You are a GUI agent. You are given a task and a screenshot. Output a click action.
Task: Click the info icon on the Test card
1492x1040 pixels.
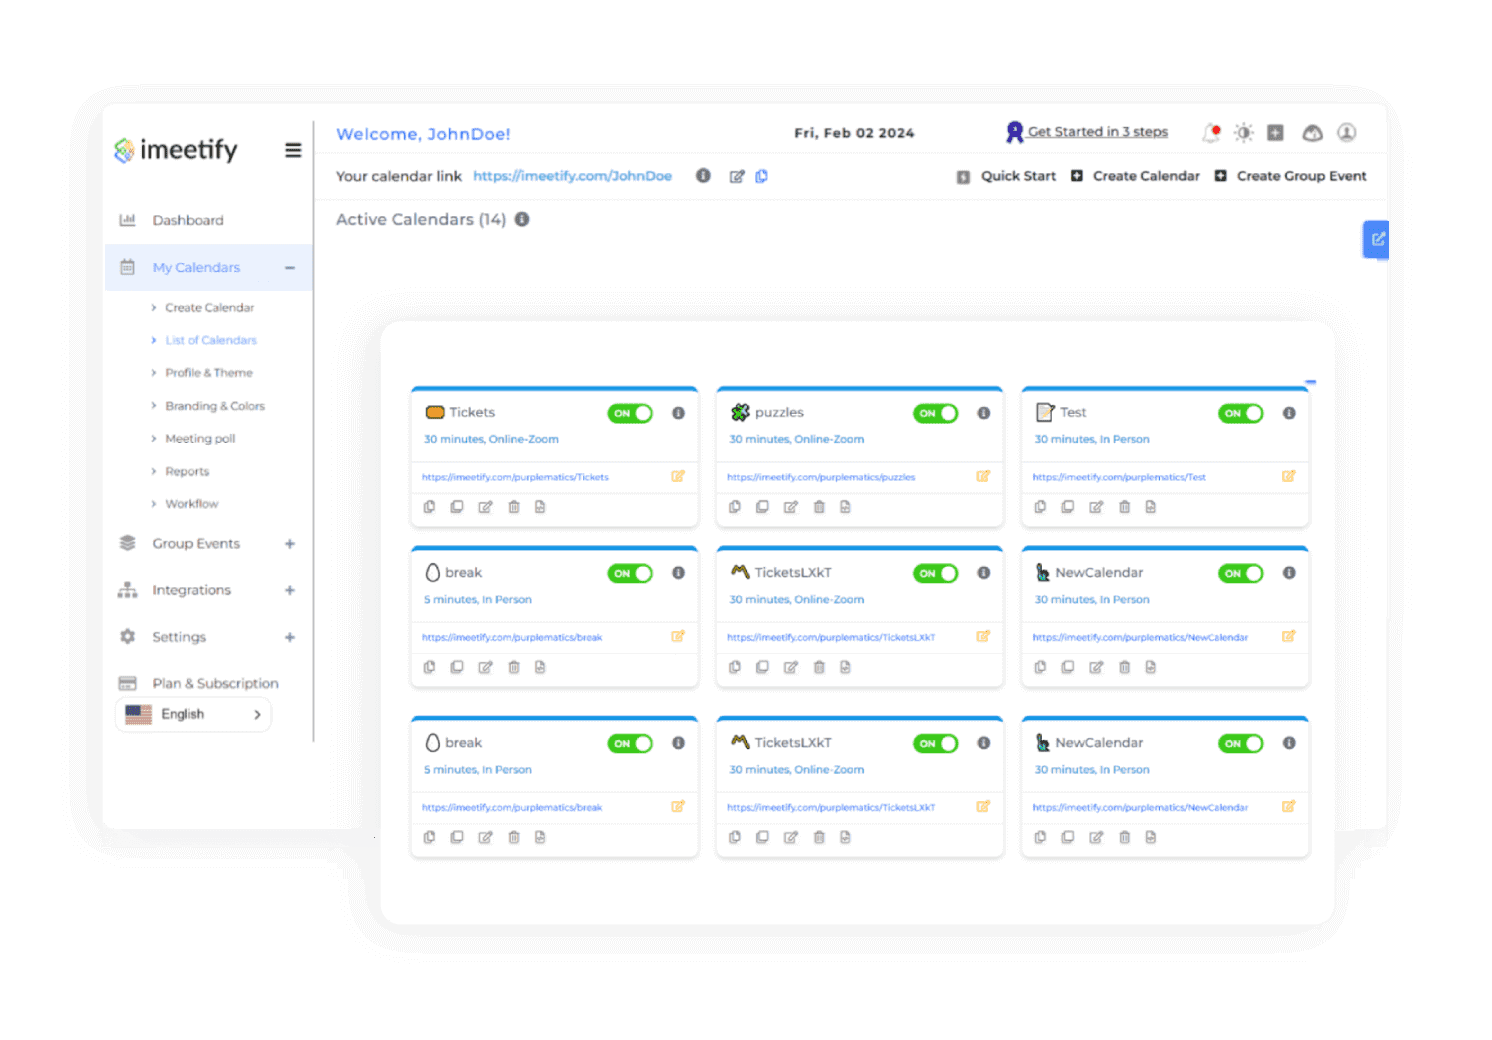1288,412
